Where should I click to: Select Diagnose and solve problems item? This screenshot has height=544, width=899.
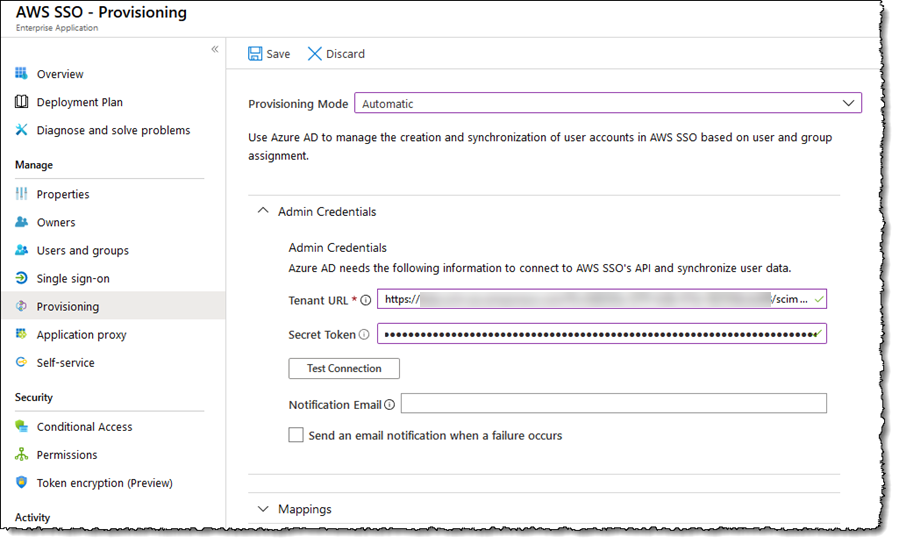(x=114, y=130)
